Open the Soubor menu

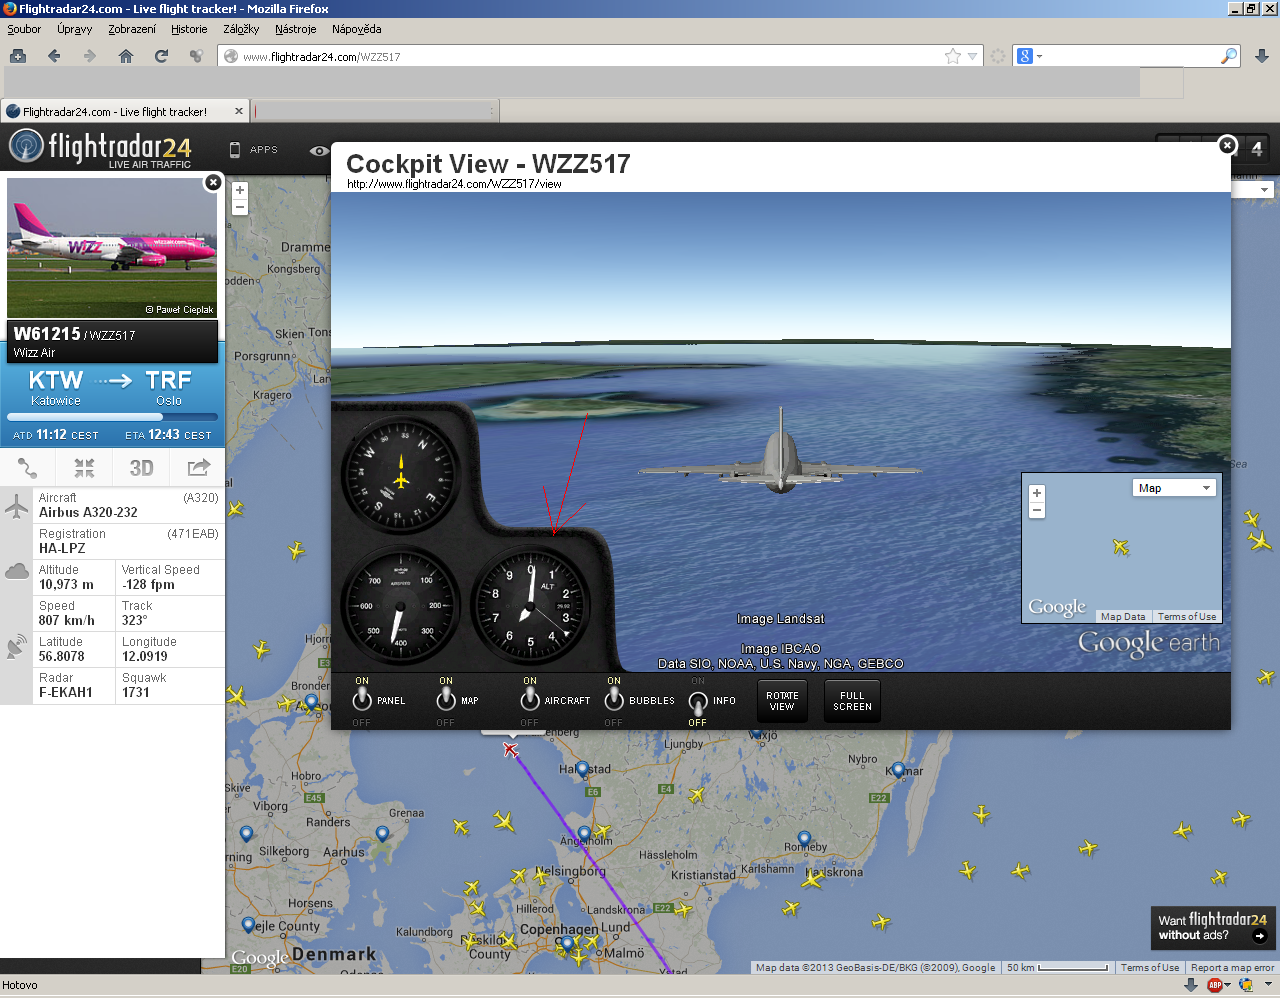[24, 29]
